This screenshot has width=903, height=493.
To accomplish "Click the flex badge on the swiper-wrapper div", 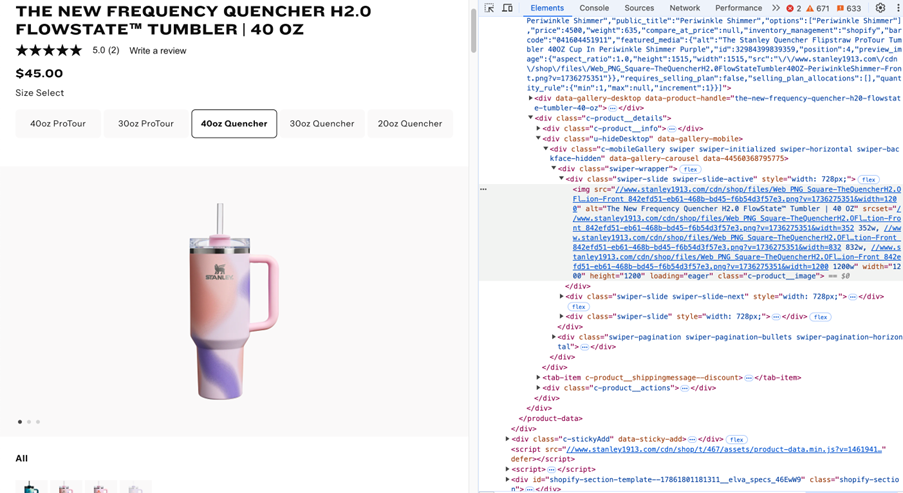I will [690, 169].
